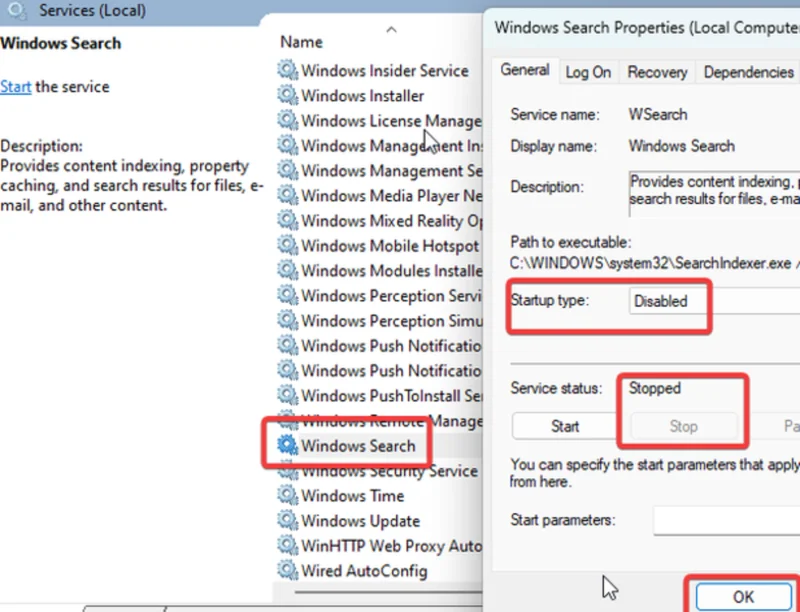This screenshot has width=800, height=612.
Task: Select Windows PushToInstall Service row
Action: point(380,395)
